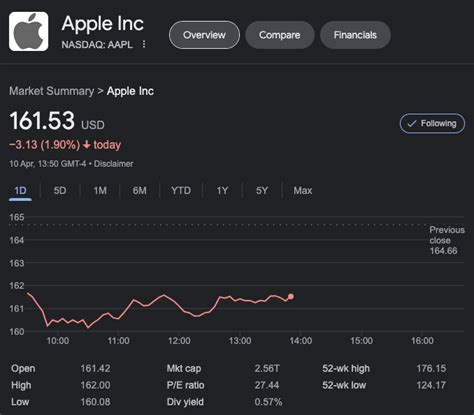Click the 10 Apr, 13:50 GMT-4 timestamp
Viewport: 474px width, 415px height.
48,164
